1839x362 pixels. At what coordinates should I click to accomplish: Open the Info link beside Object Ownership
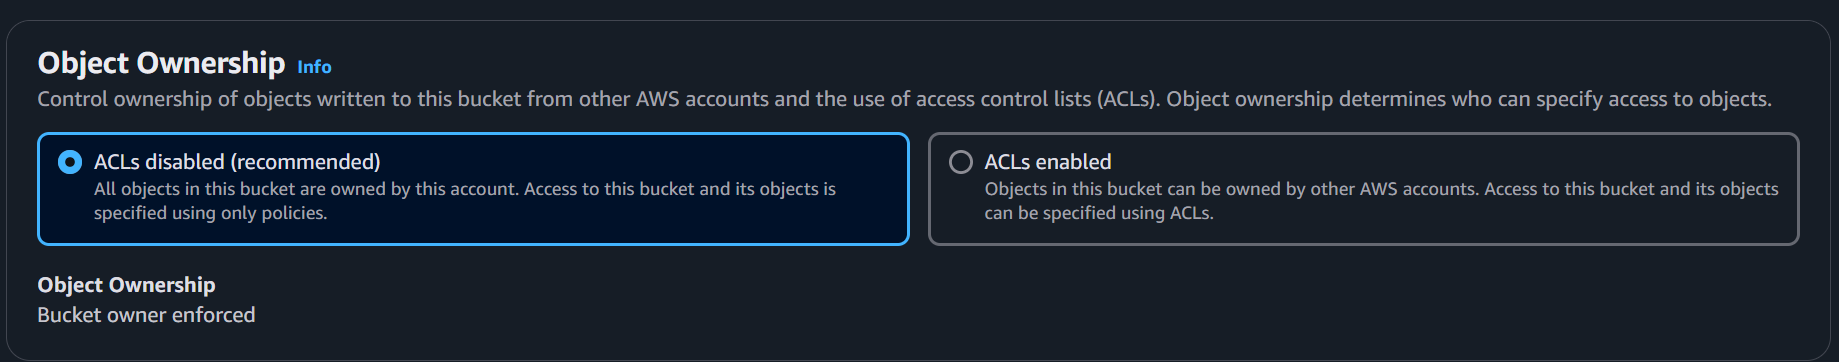click(x=314, y=67)
